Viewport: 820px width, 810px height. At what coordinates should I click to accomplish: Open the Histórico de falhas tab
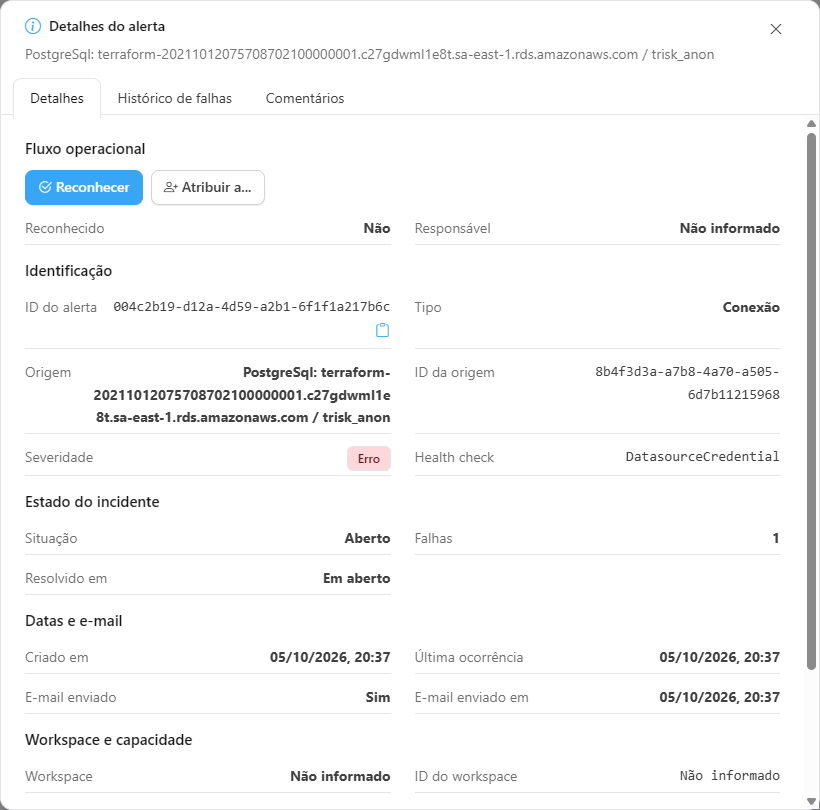(175, 98)
